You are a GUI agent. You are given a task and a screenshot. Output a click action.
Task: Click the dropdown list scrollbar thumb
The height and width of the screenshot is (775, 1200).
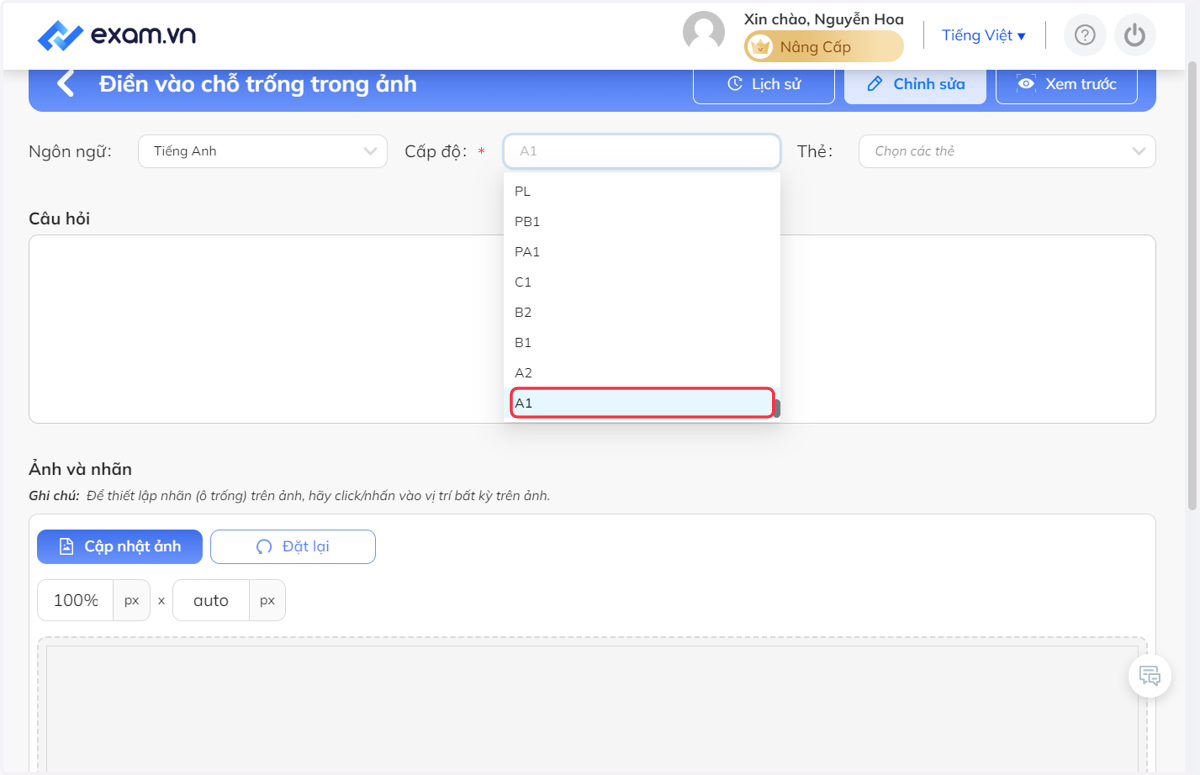(776, 408)
